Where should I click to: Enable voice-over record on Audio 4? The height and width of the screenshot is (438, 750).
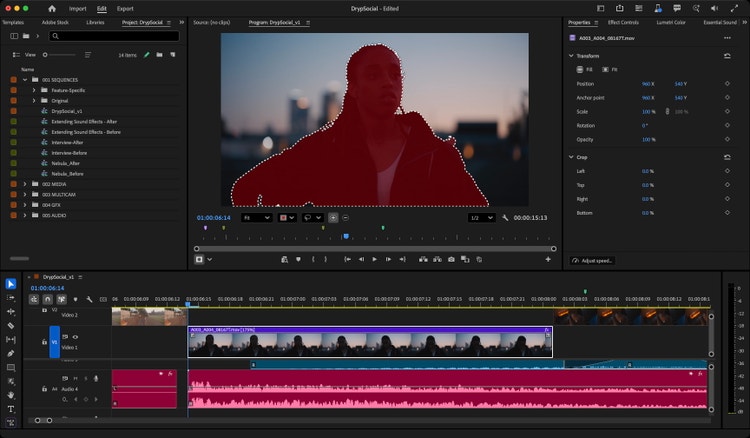pos(96,378)
